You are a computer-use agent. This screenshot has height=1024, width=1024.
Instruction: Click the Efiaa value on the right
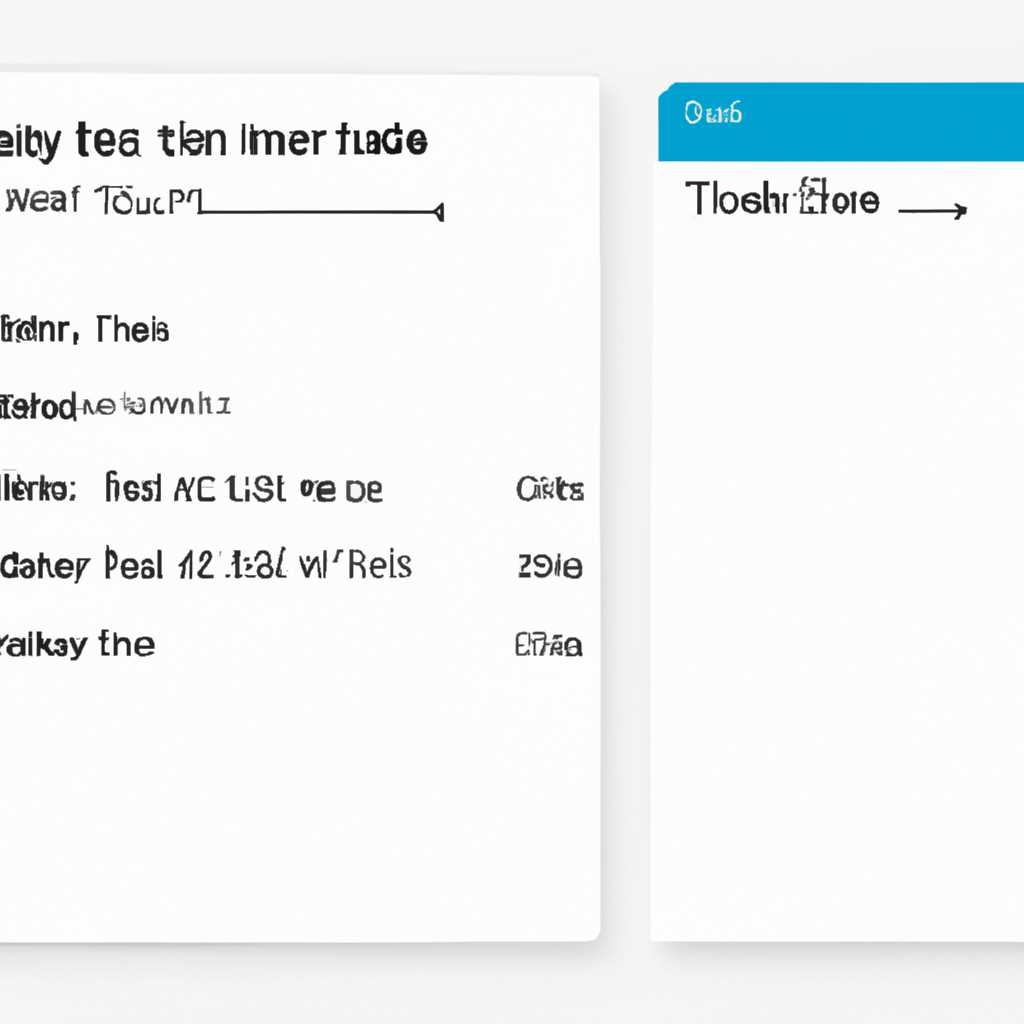(548, 645)
